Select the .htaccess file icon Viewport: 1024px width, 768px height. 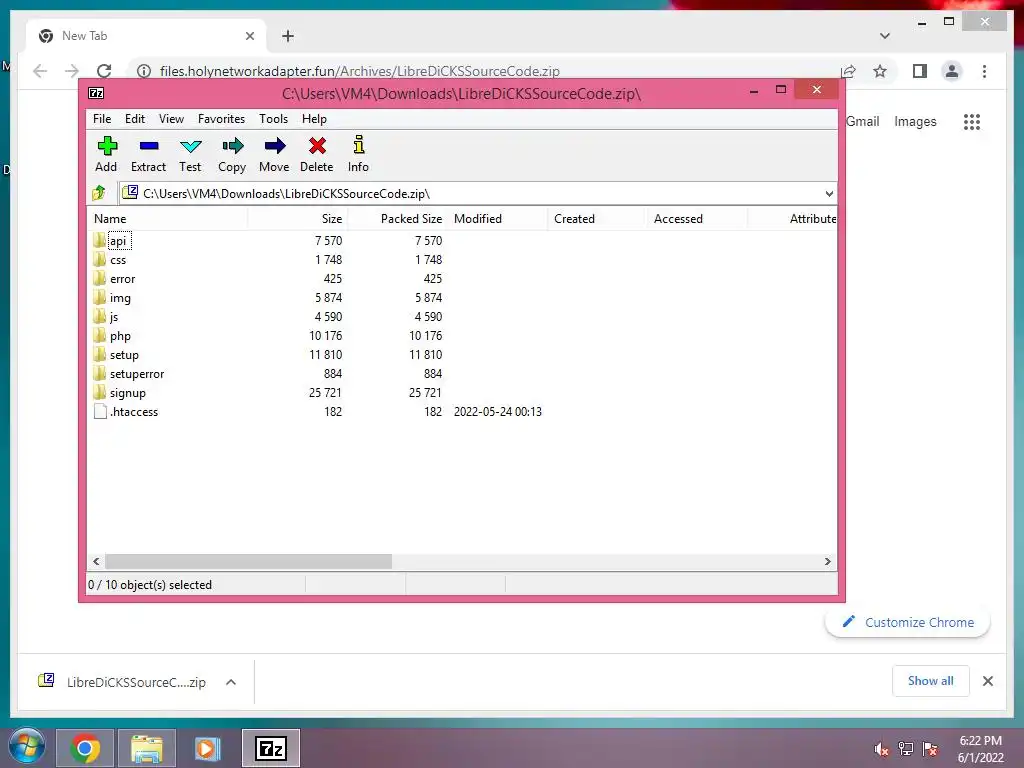100,411
